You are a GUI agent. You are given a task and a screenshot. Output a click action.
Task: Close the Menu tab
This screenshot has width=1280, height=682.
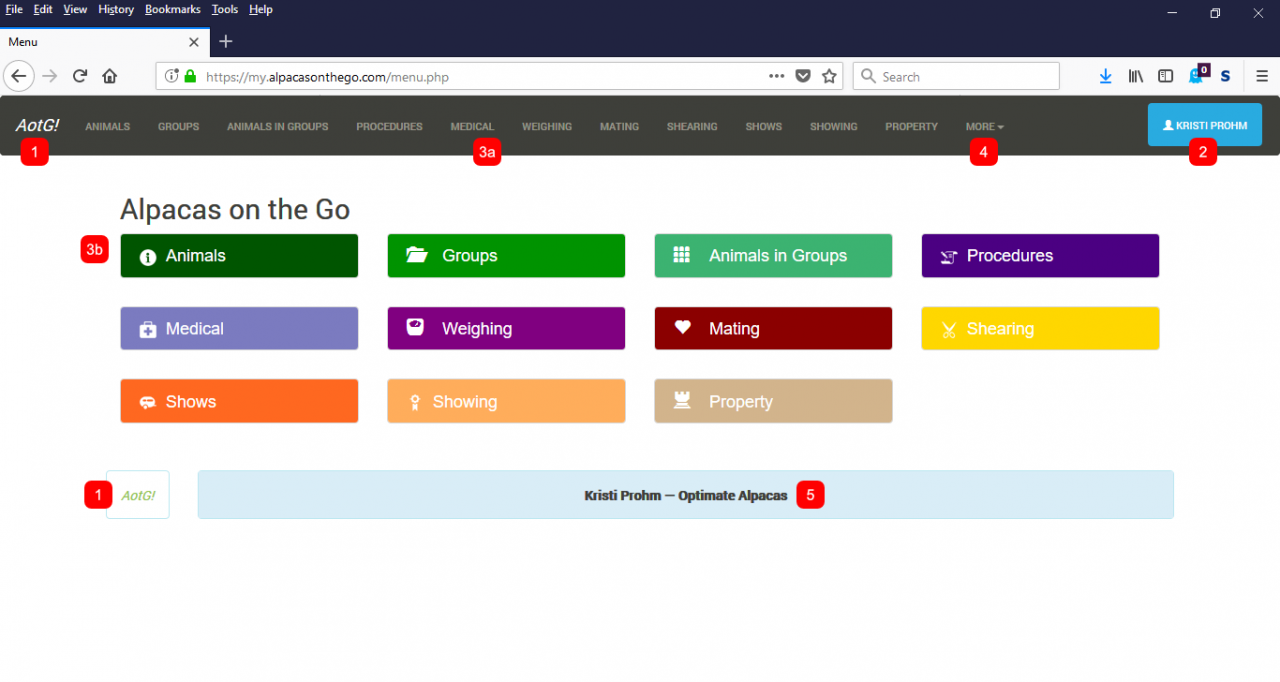pos(194,42)
